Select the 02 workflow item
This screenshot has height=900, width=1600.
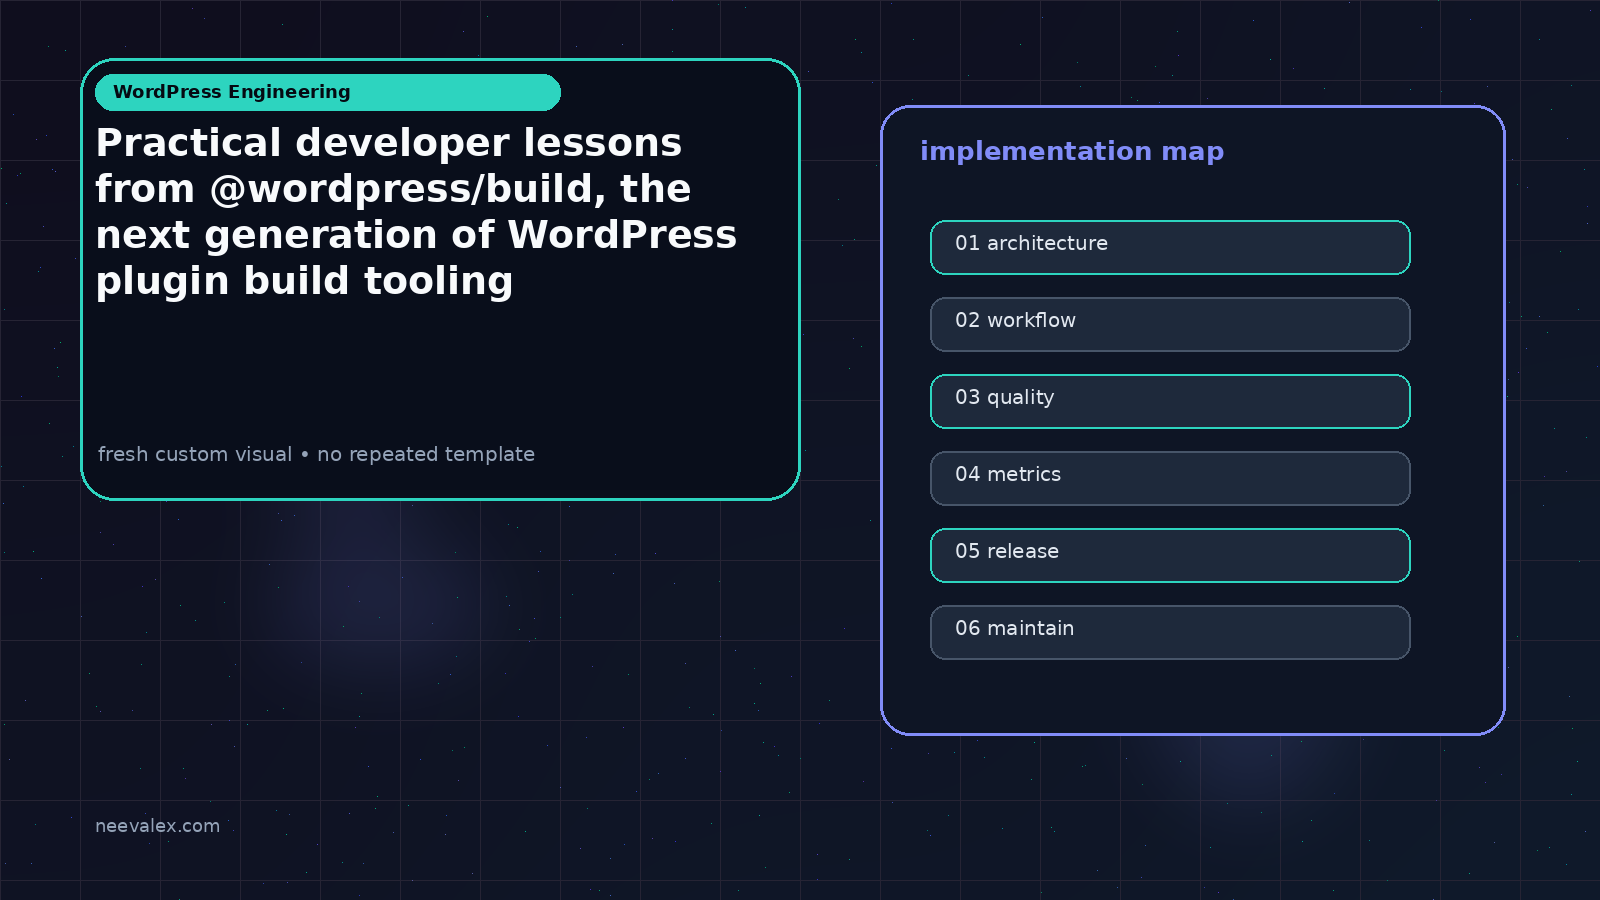[x=1170, y=324]
